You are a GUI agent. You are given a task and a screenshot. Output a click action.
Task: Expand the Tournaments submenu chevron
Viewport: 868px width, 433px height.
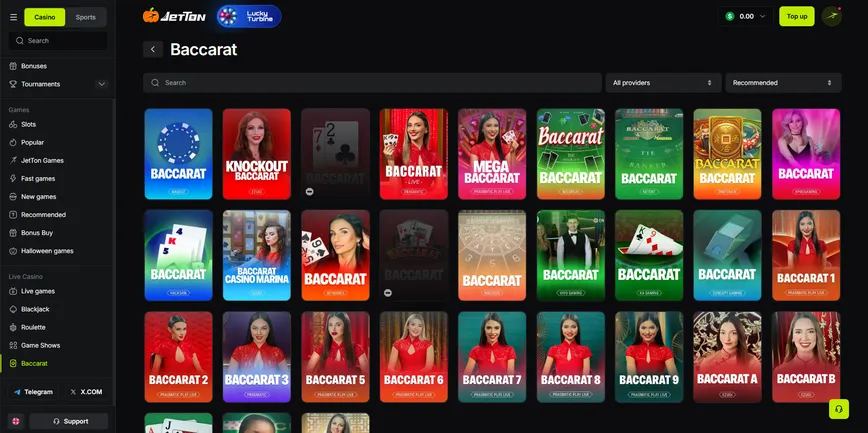click(x=101, y=84)
